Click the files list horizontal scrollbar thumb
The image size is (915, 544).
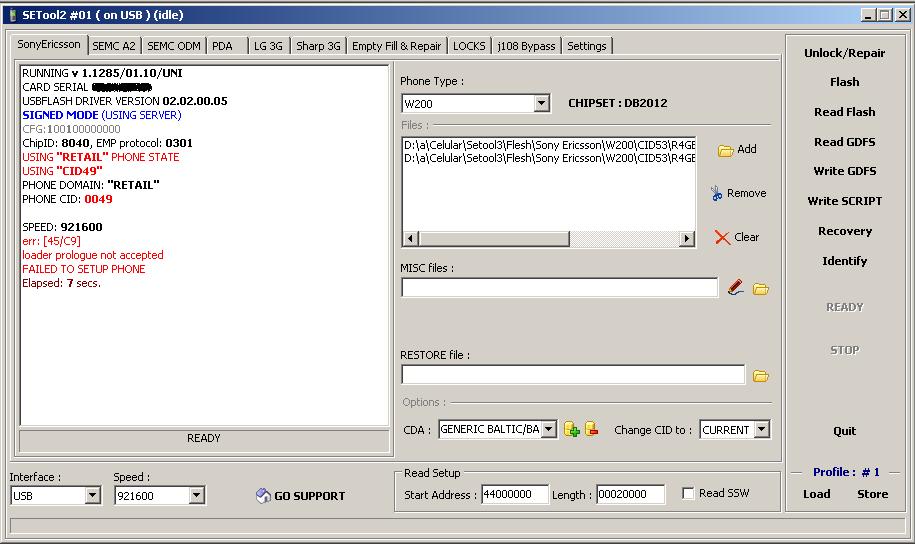click(494, 238)
